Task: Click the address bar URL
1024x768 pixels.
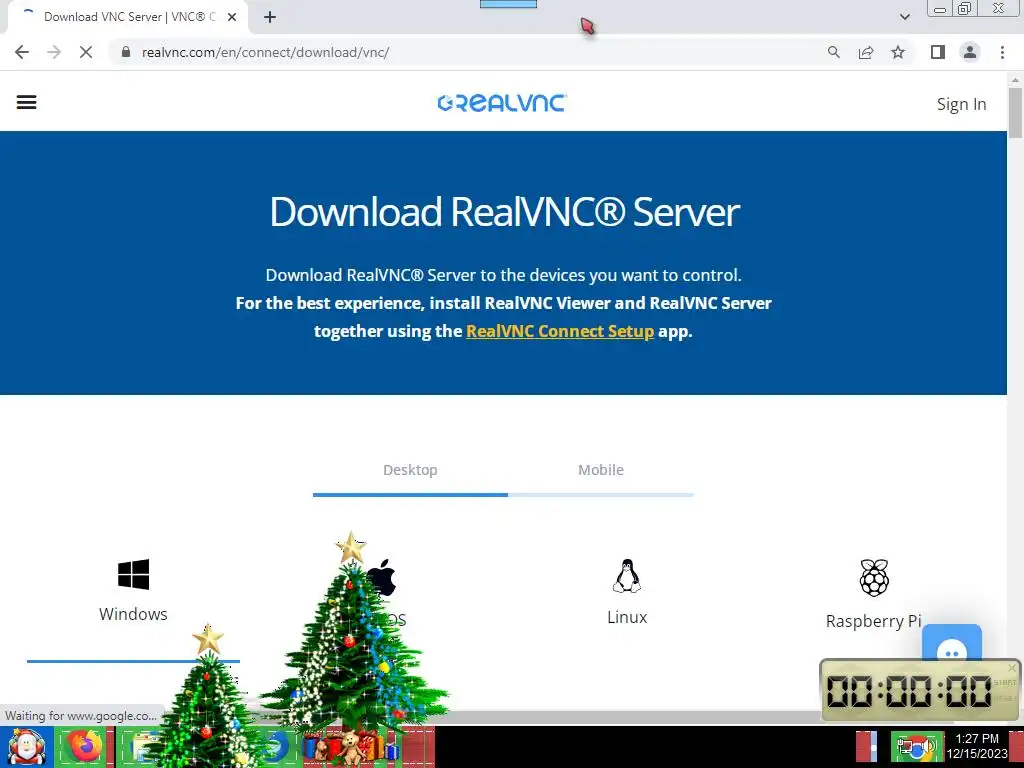Action: [x=265, y=52]
